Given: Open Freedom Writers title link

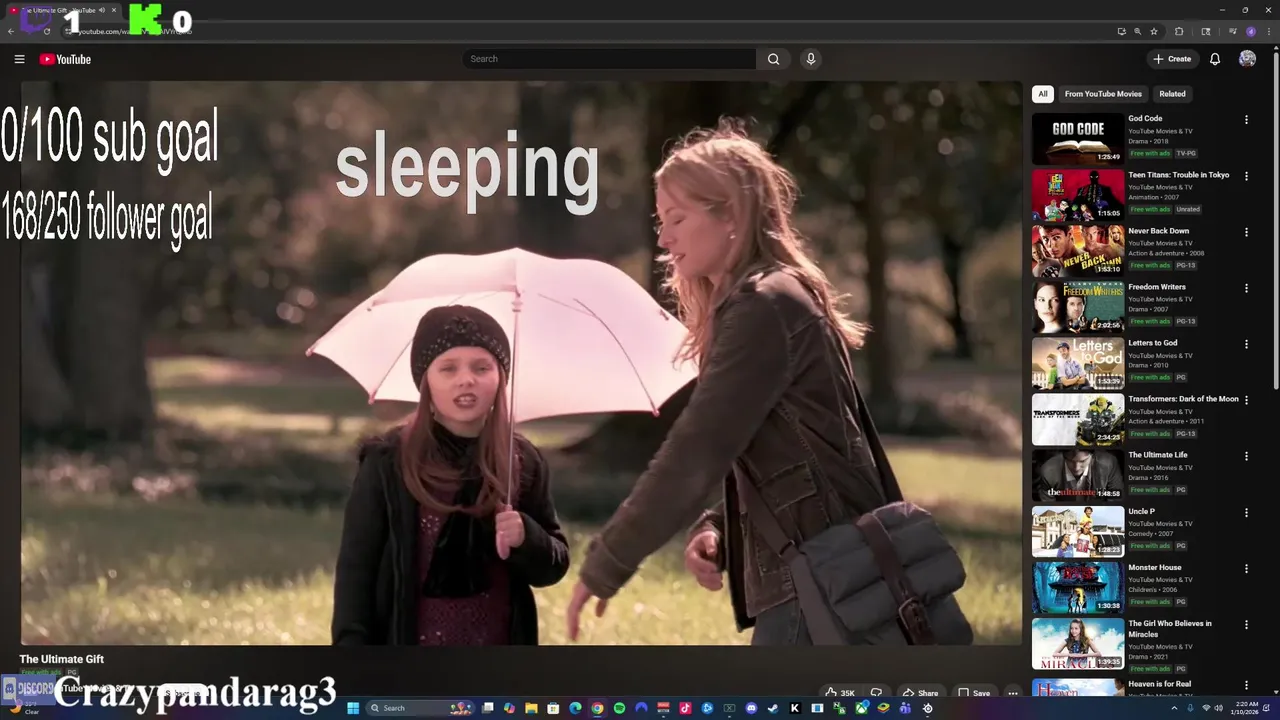Looking at the screenshot, I should (x=1157, y=287).
